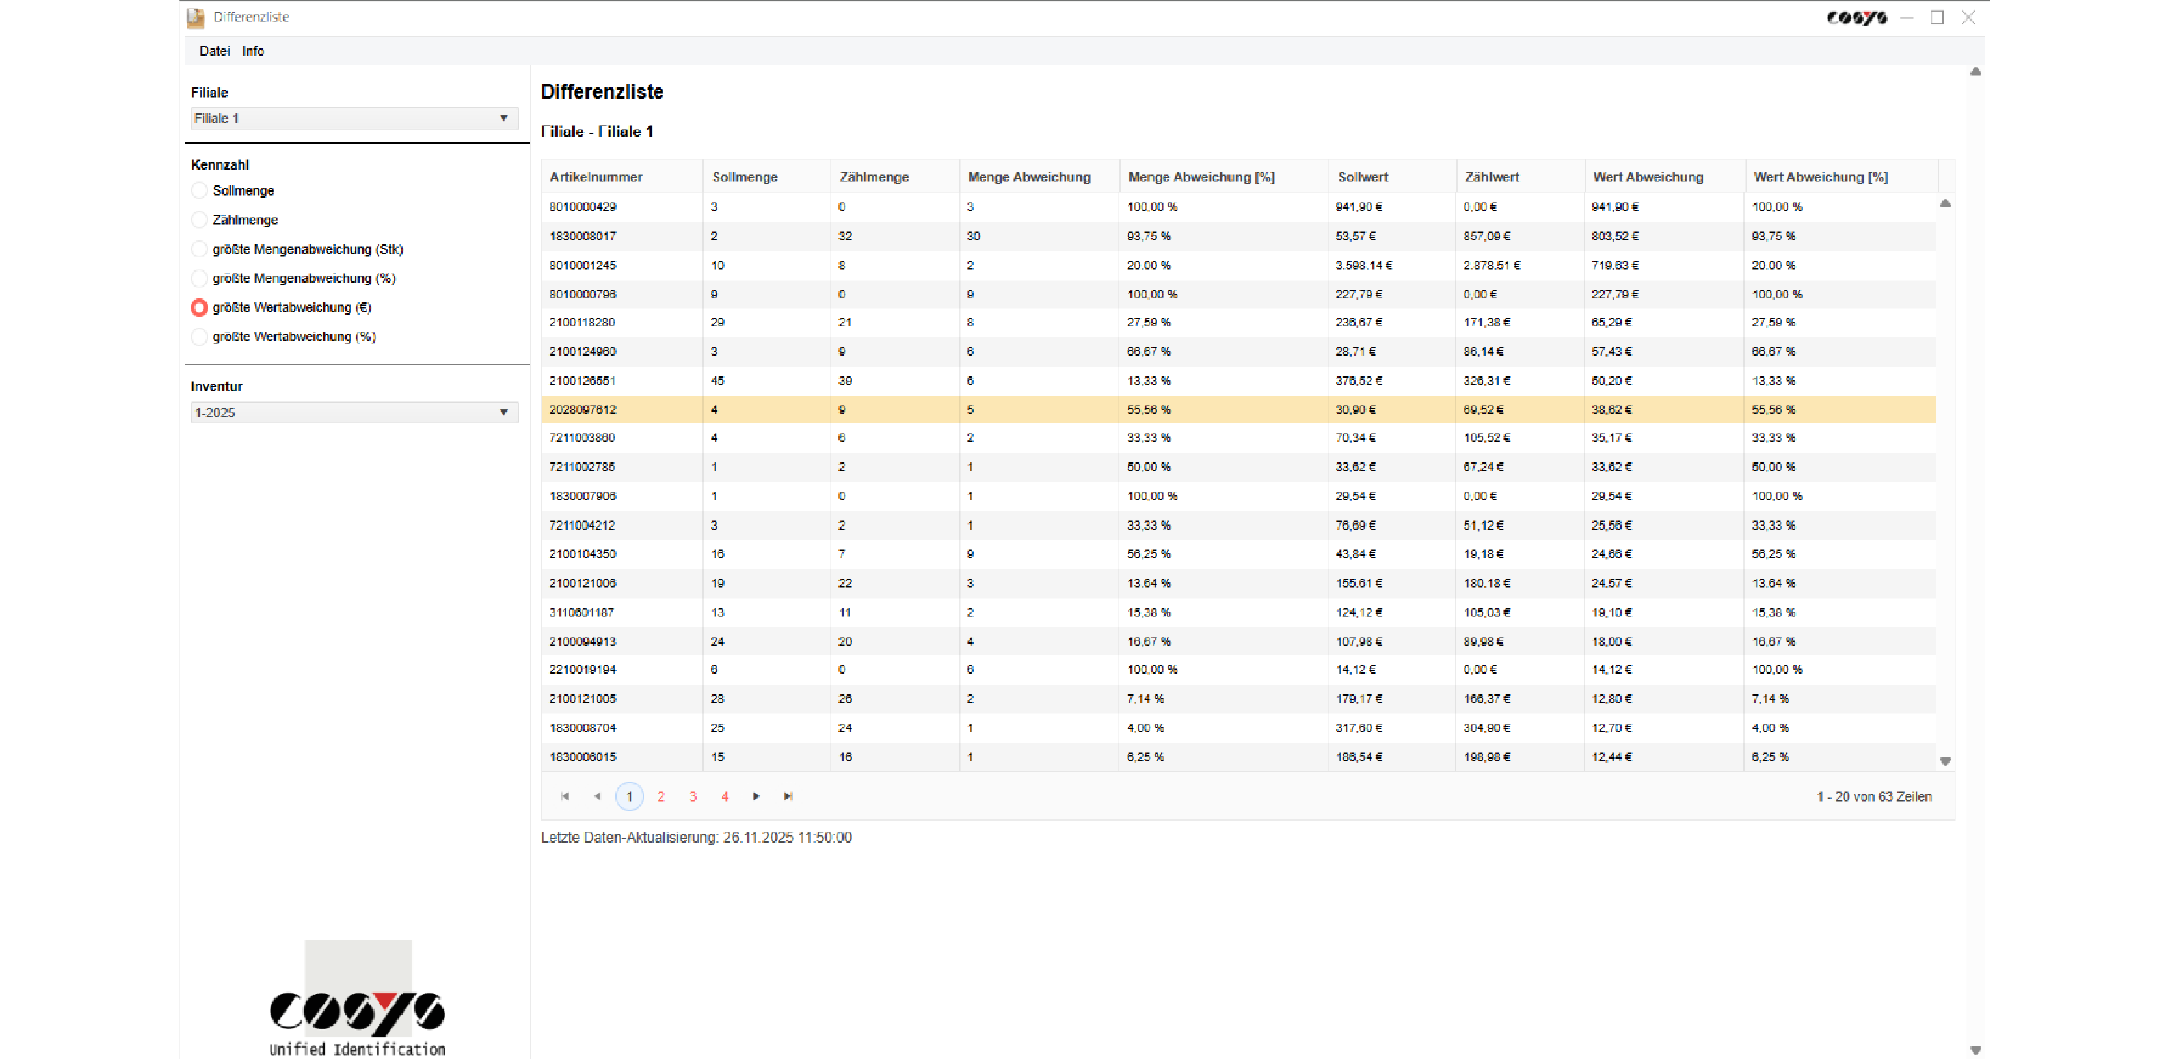Select the Zählmenge radio option
This screenshot has width=2169, height=1059.
click(200, 220)
